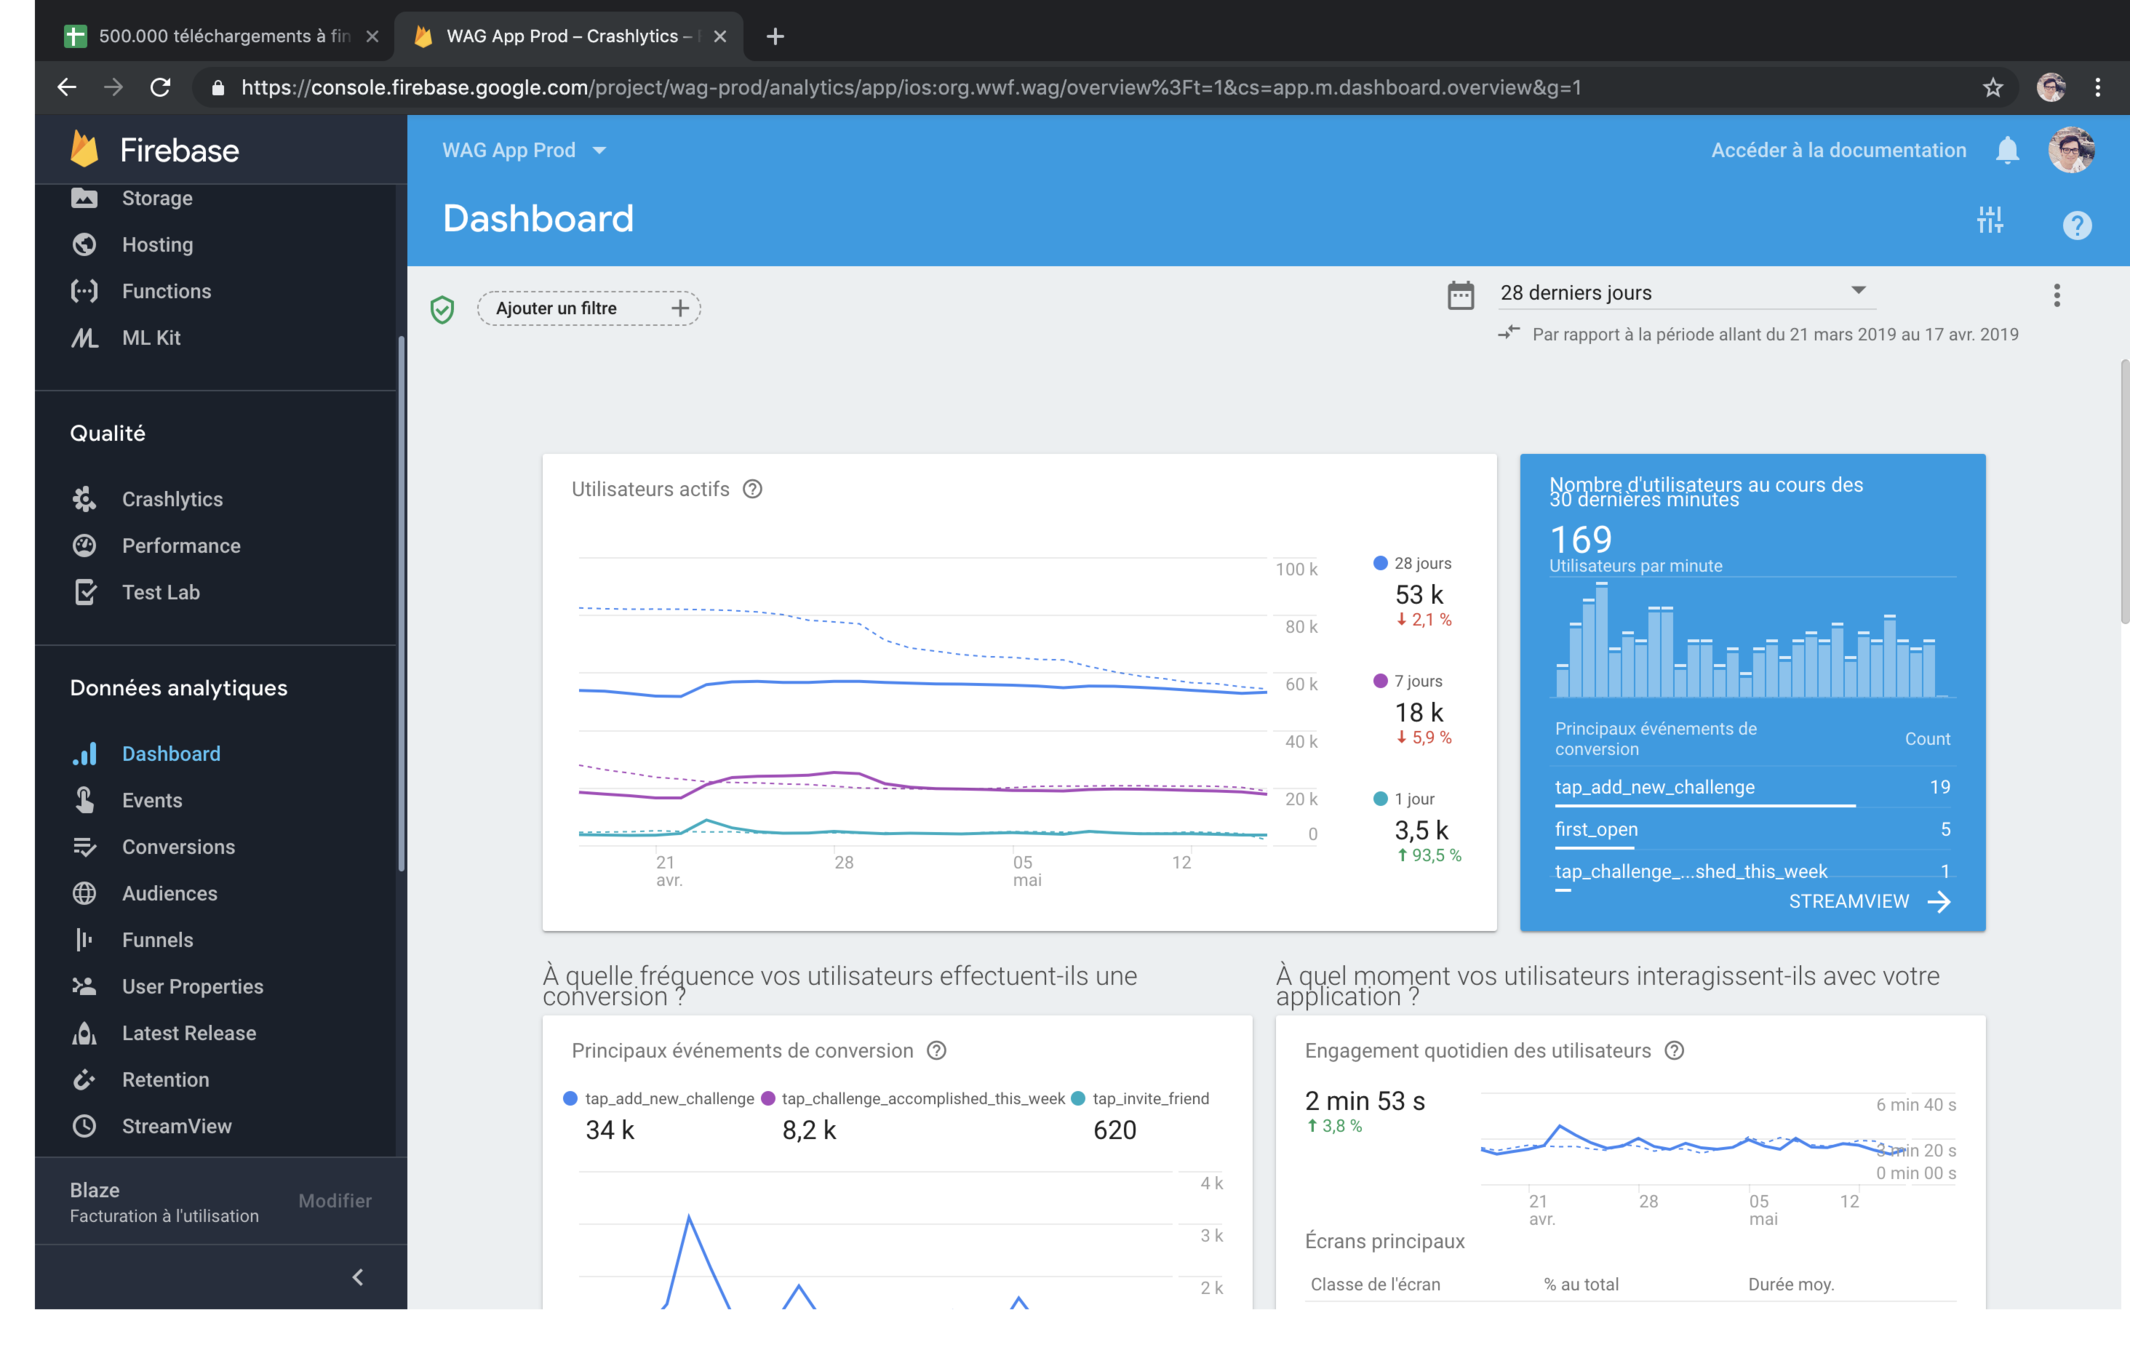The image size is (2130, 1350).
Task: Open the notifications bell icon
Action: click(x=2007, y=150)
